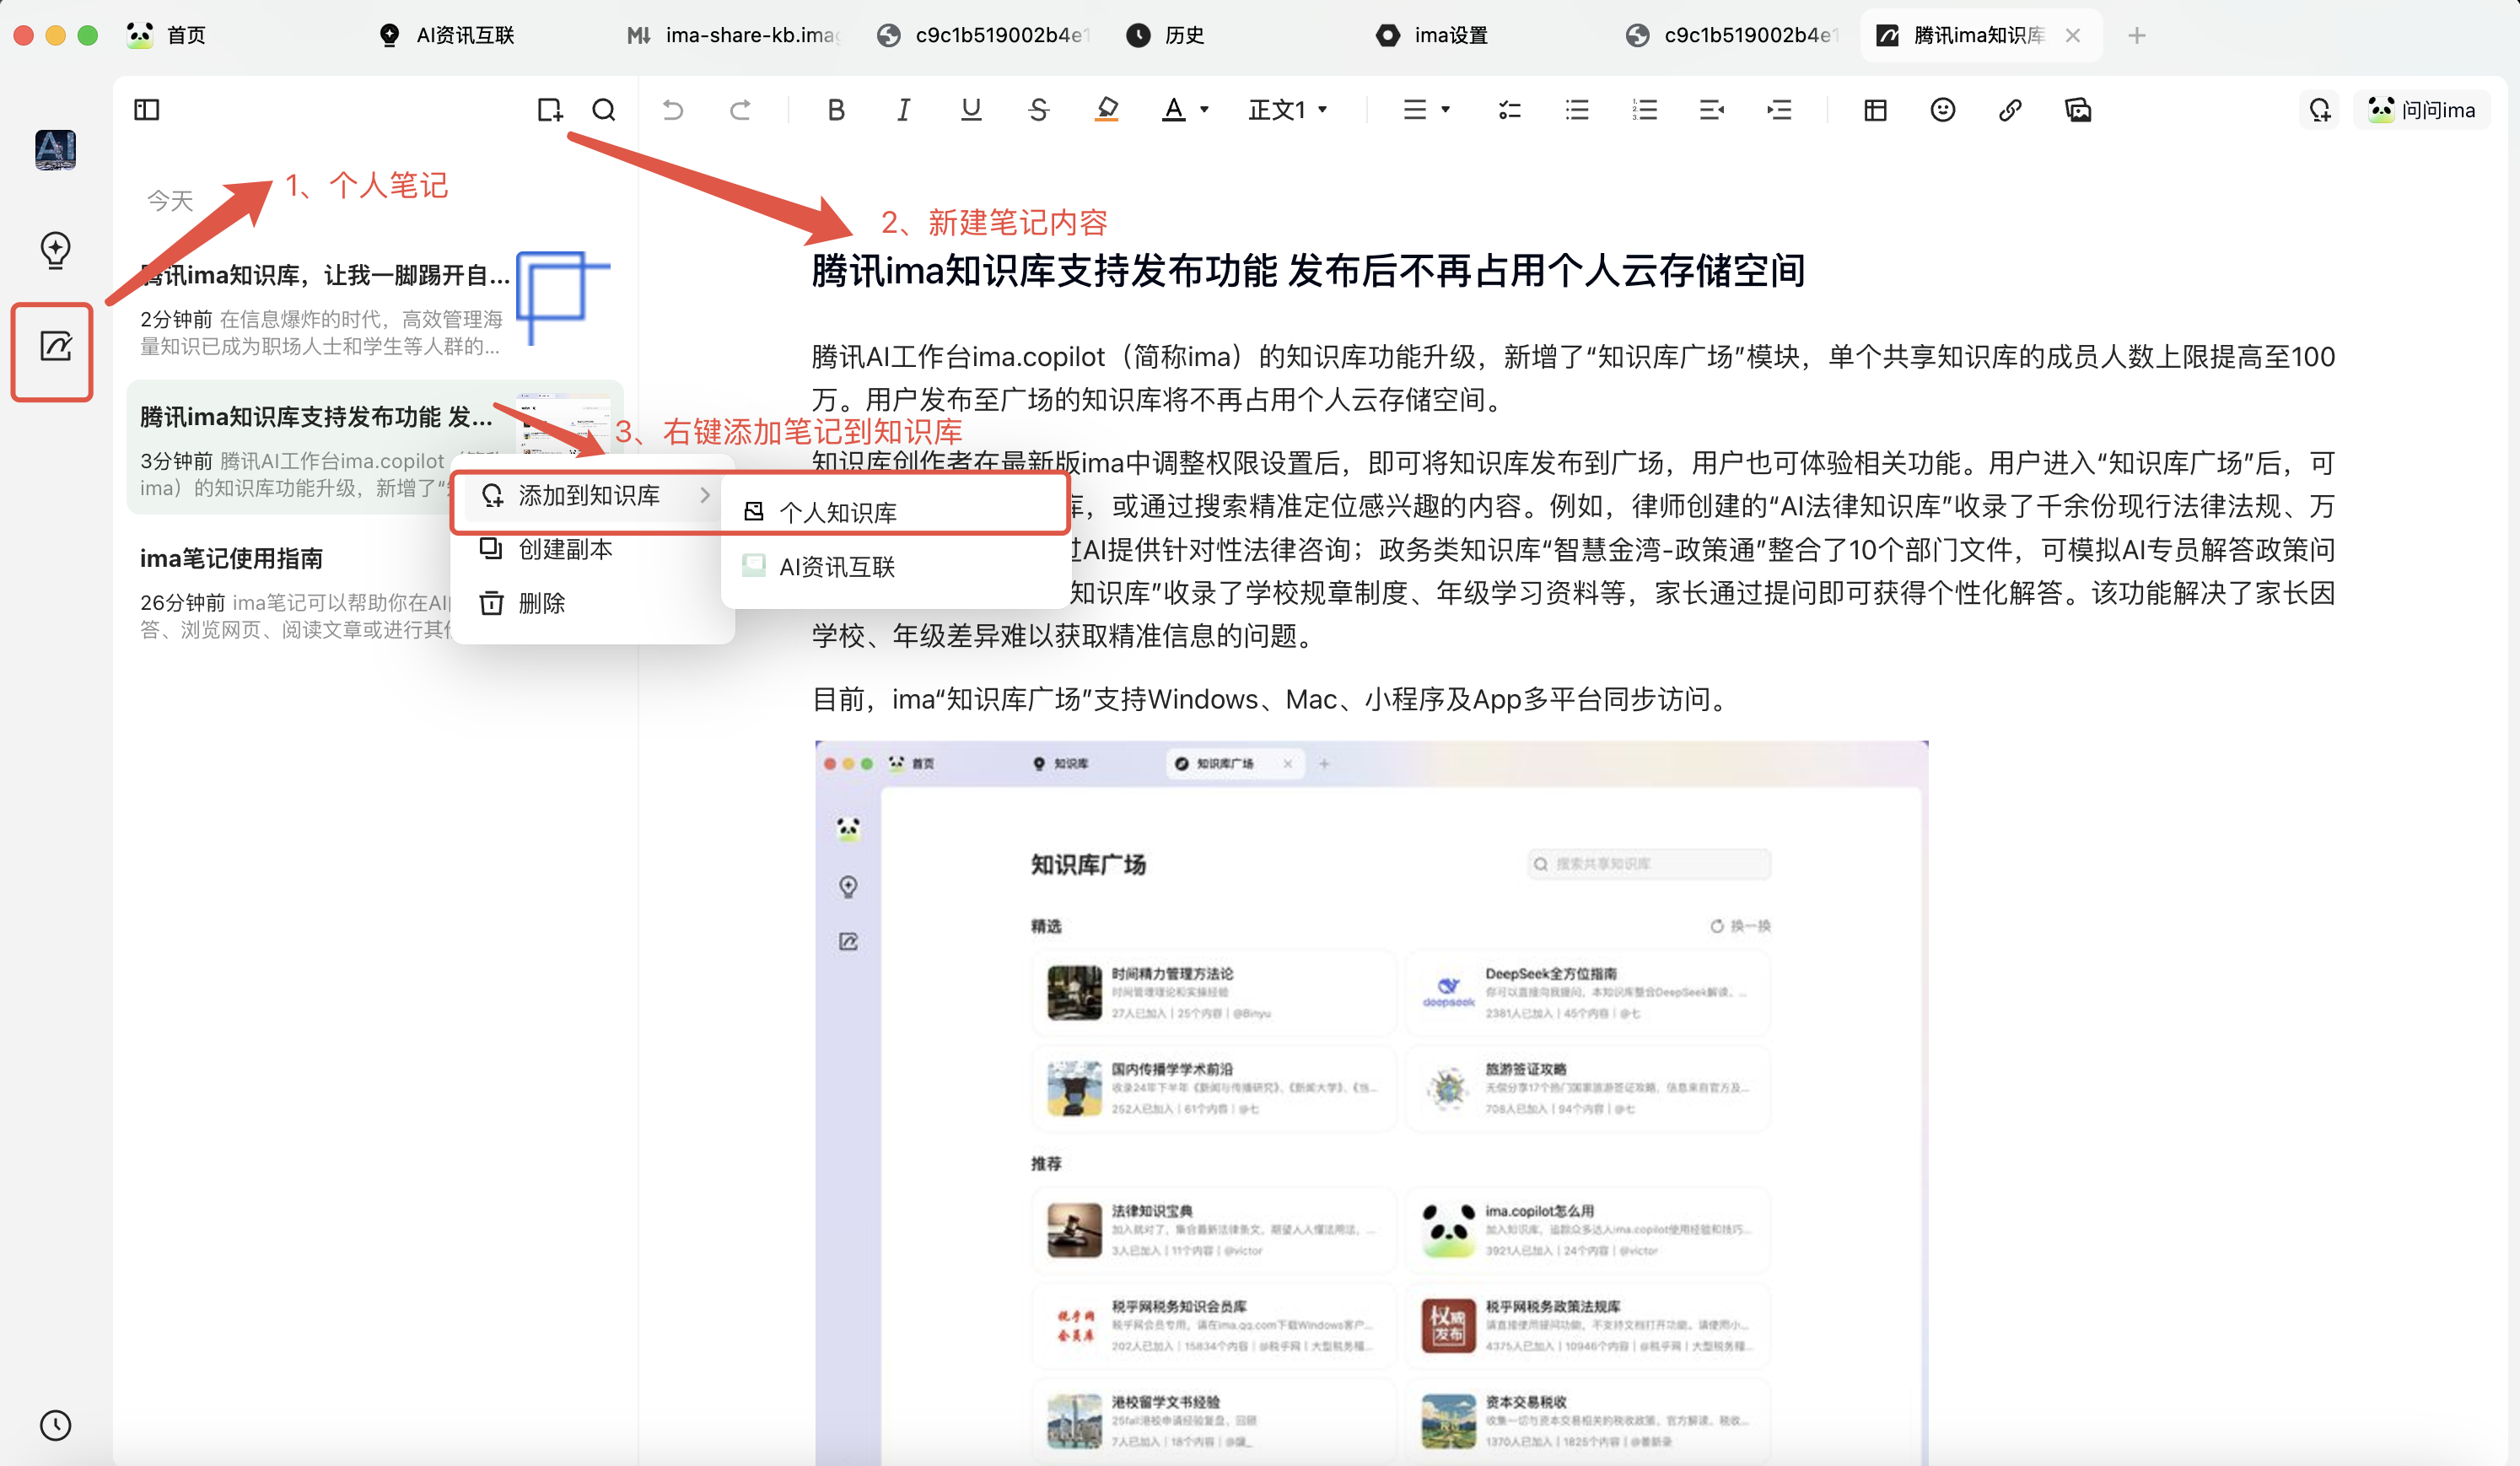Screen dimensions: 2520x1466
Task: Switch to the 首页 tab
Action: [167, 35]
